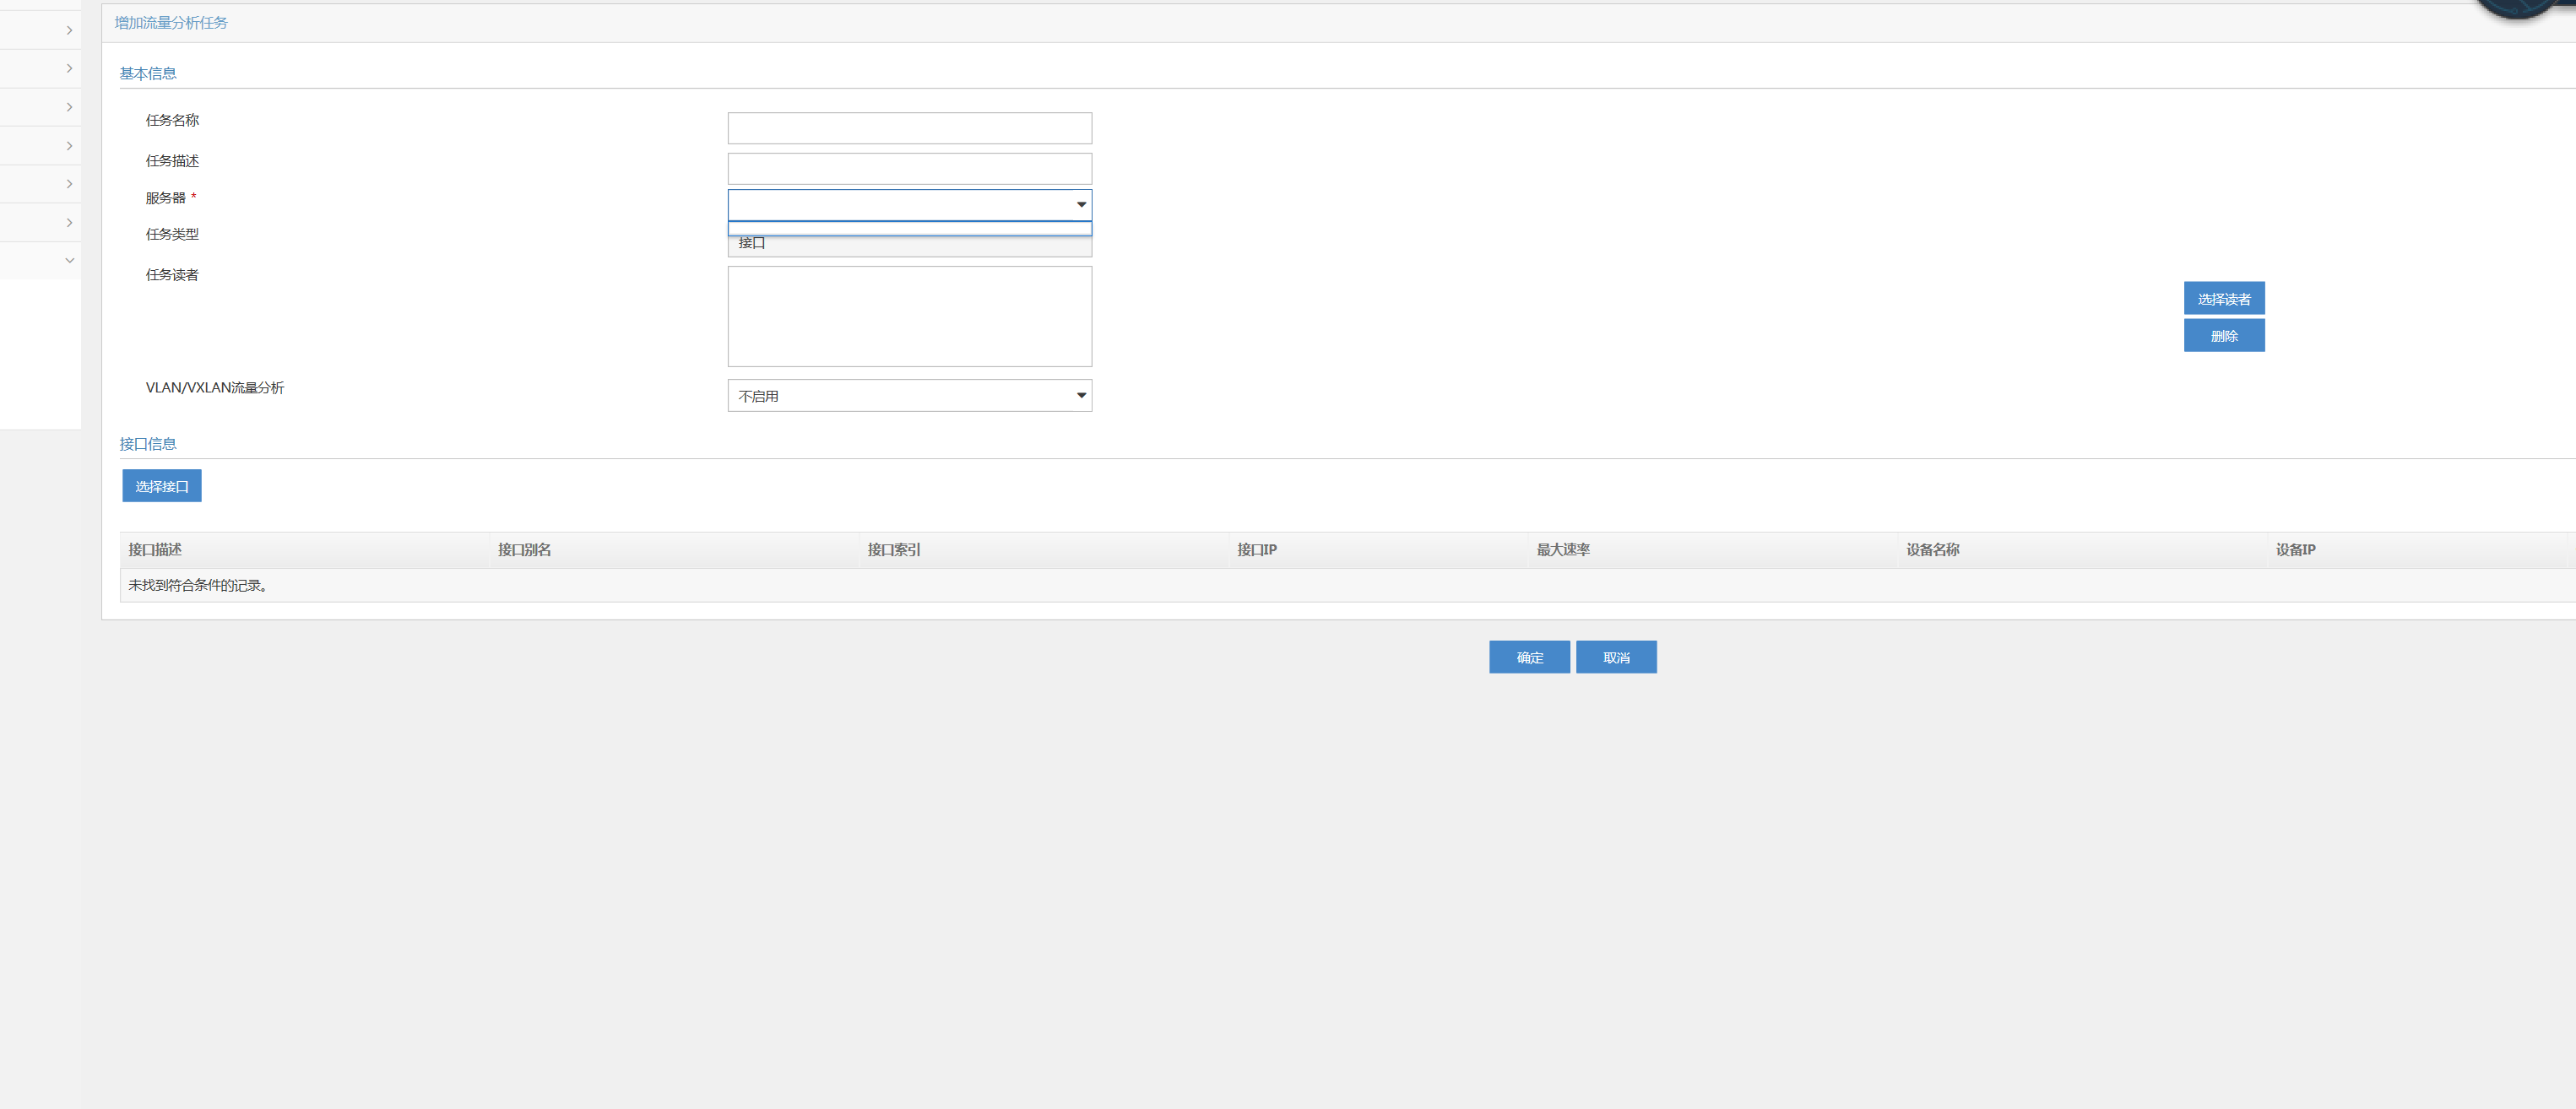The width and height of the screenshot is (2576, 1109).
Task: Open the 服务器 dropdown arrow
Action: [x=1081, y=204]
